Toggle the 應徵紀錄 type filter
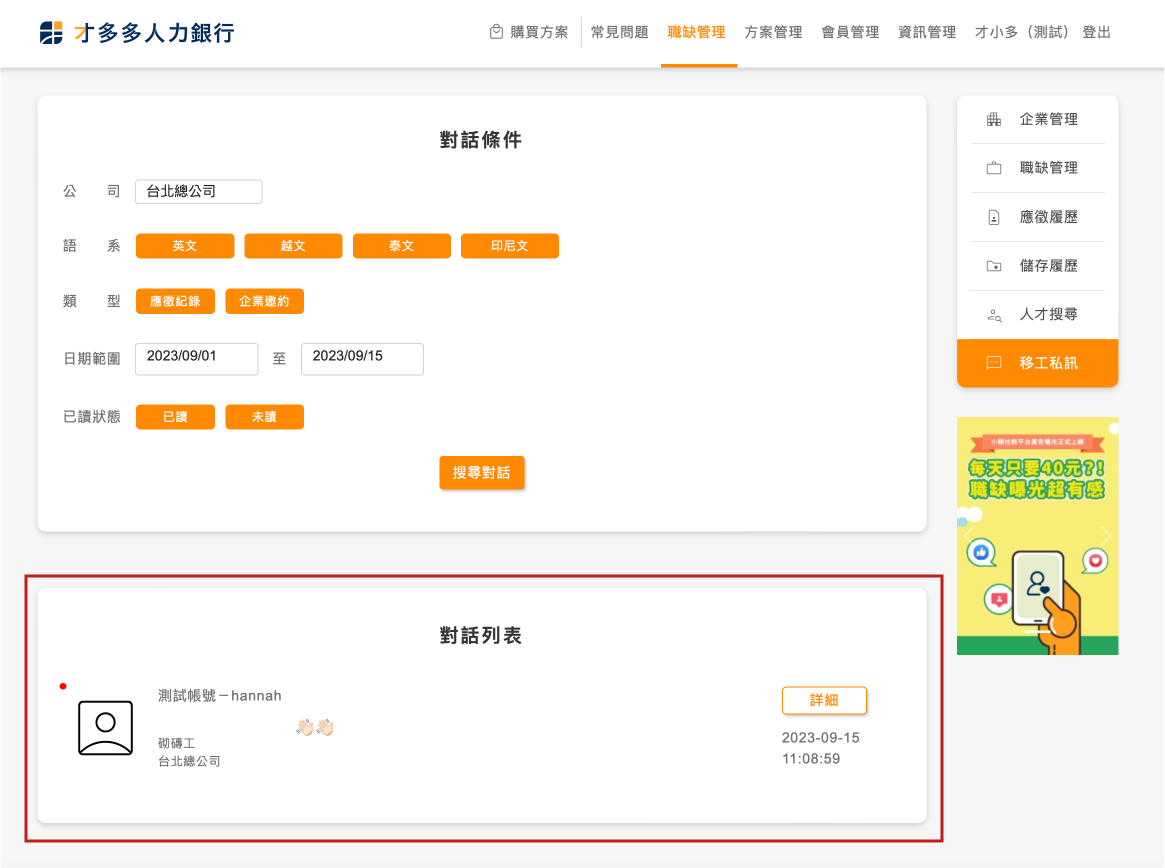Screen dimensions: 1165x868 (175, 301)
